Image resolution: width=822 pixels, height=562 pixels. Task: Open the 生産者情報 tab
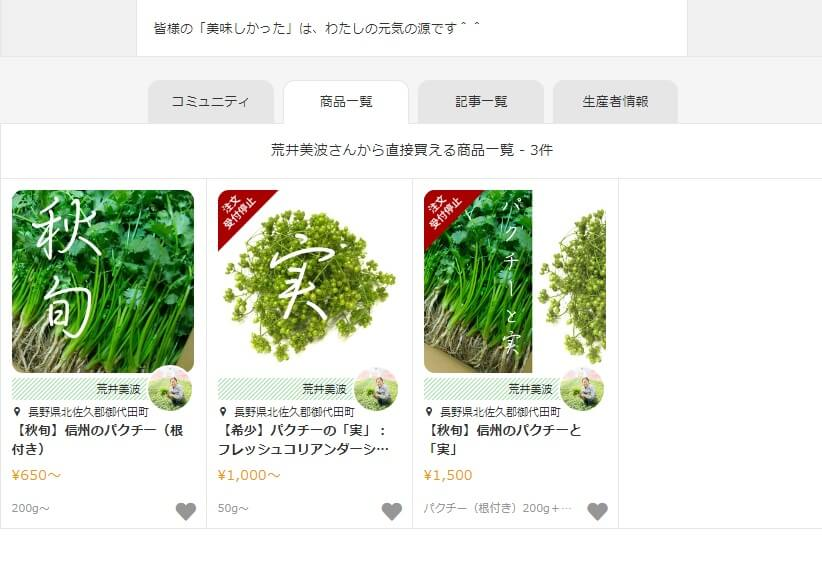(615, 102)
